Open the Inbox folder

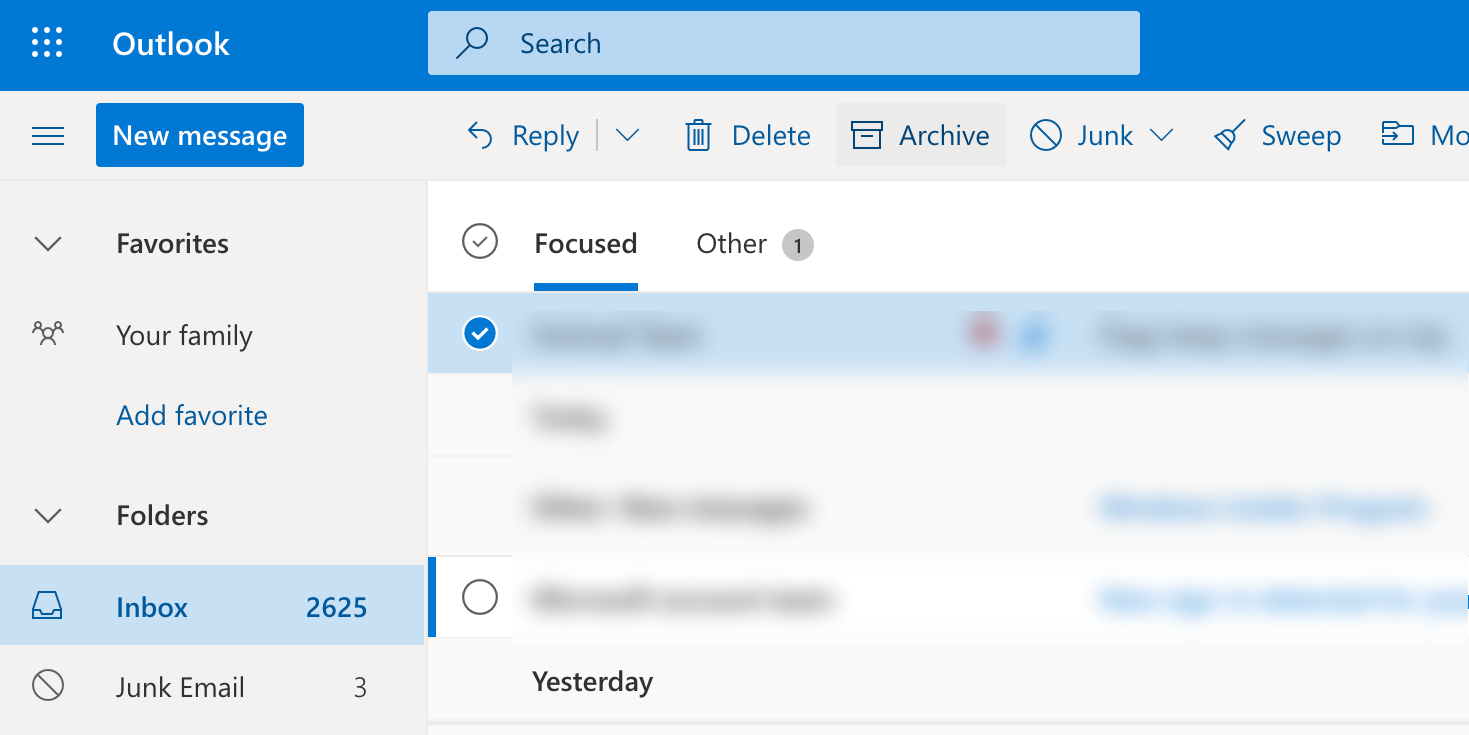click(x=152, y=606)
